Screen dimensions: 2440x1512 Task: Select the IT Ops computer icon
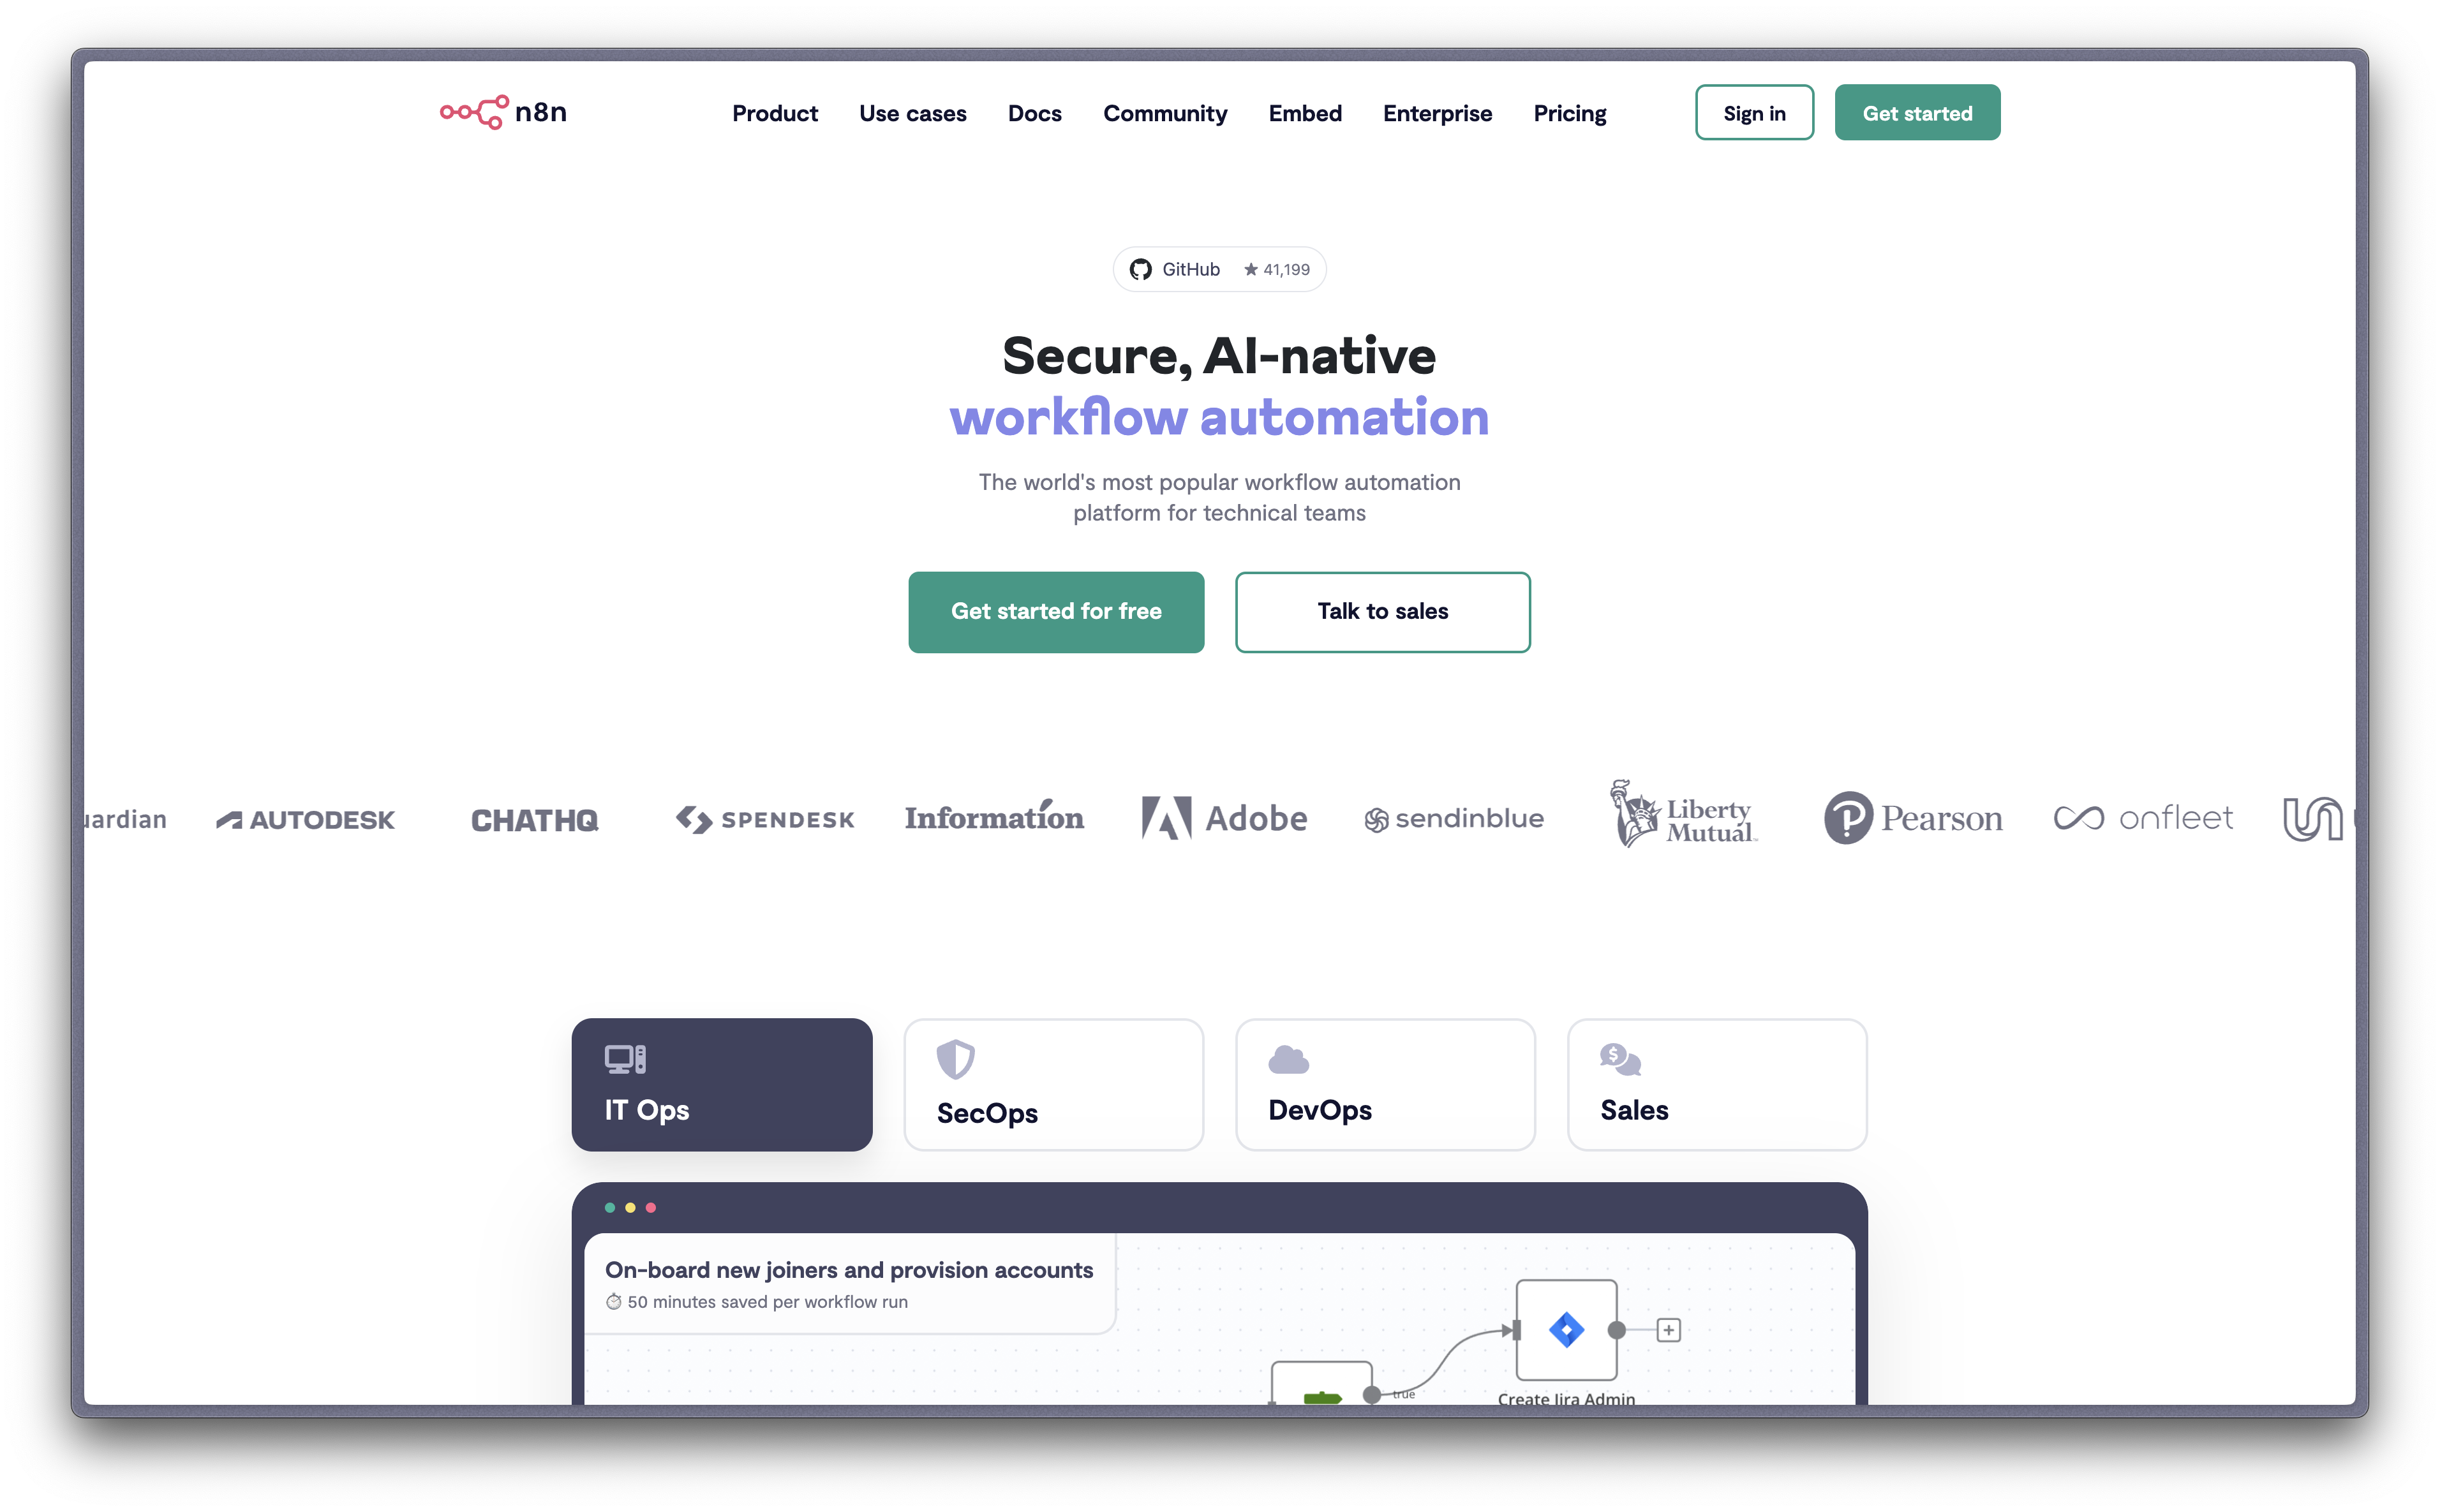point(625,1059)
